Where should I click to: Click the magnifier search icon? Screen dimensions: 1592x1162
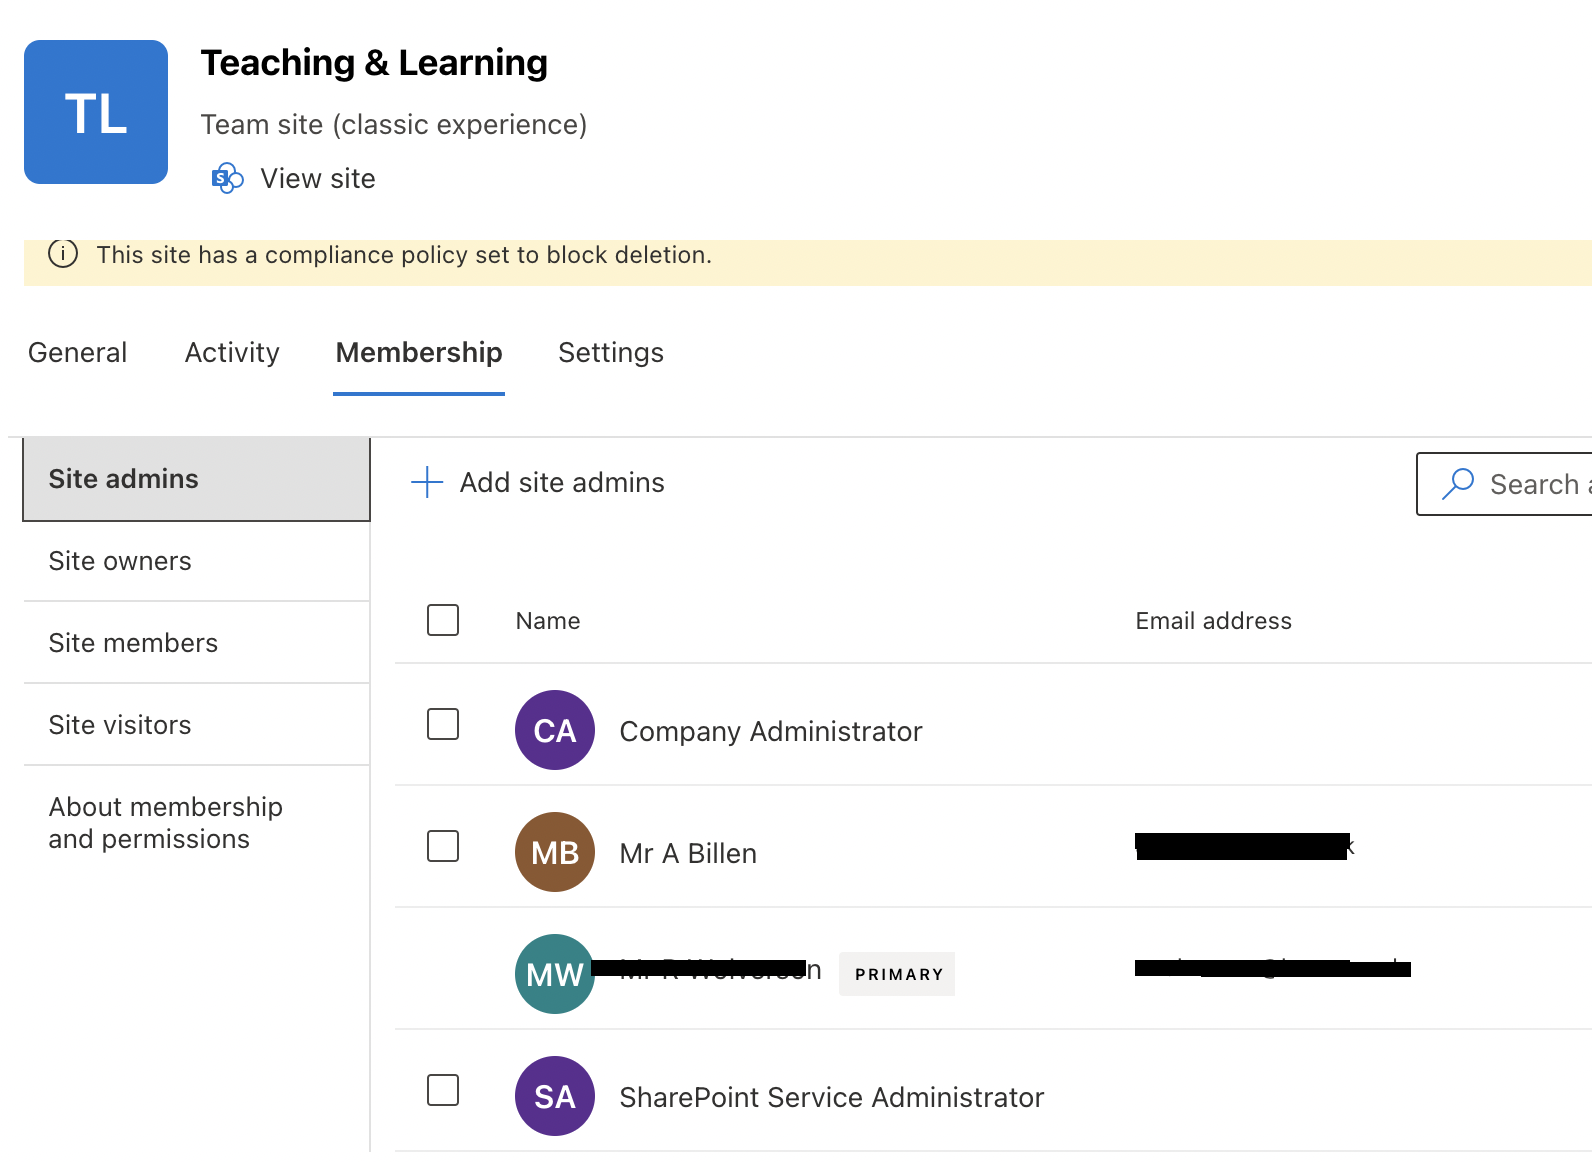1458,484
